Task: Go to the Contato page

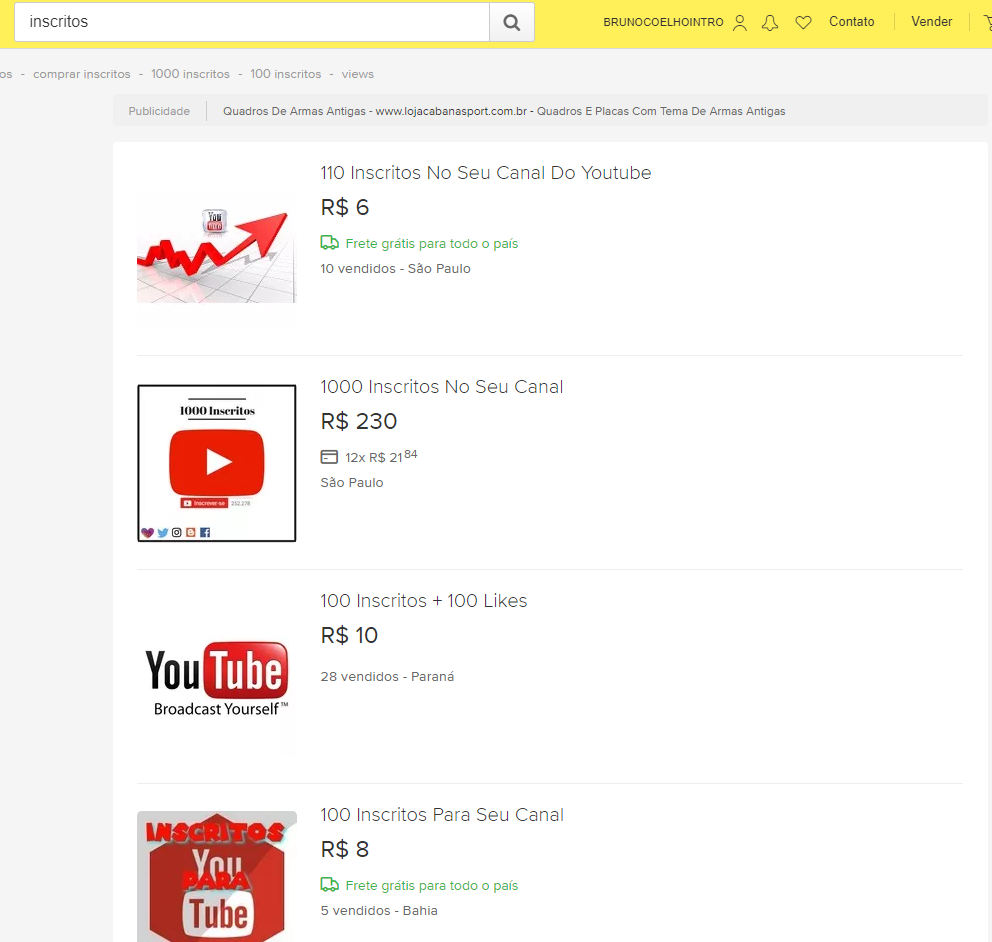Action: point(852,22)
